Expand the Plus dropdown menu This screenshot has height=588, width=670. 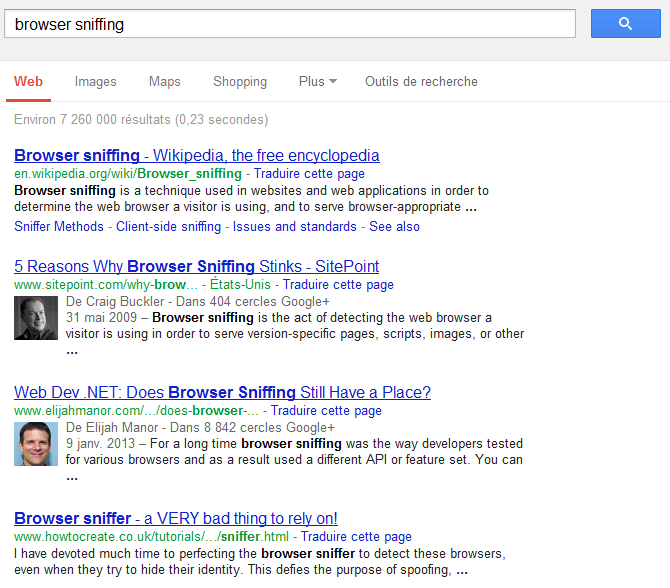[x=317, y=81]
